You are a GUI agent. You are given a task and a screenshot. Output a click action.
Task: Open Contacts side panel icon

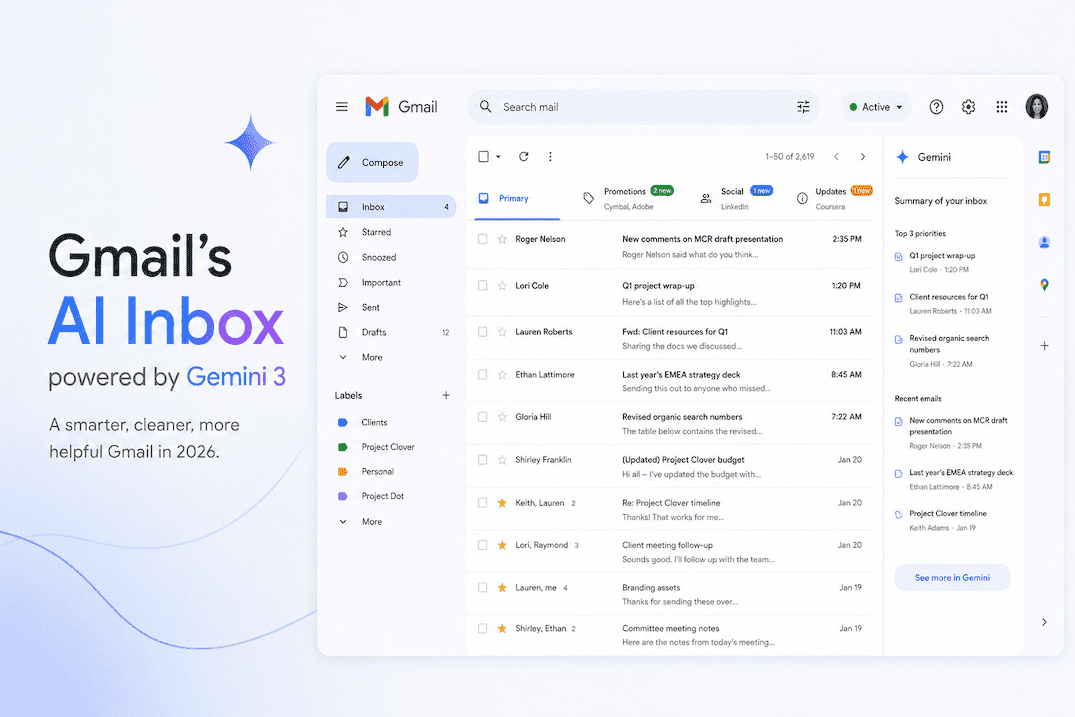1044,242
